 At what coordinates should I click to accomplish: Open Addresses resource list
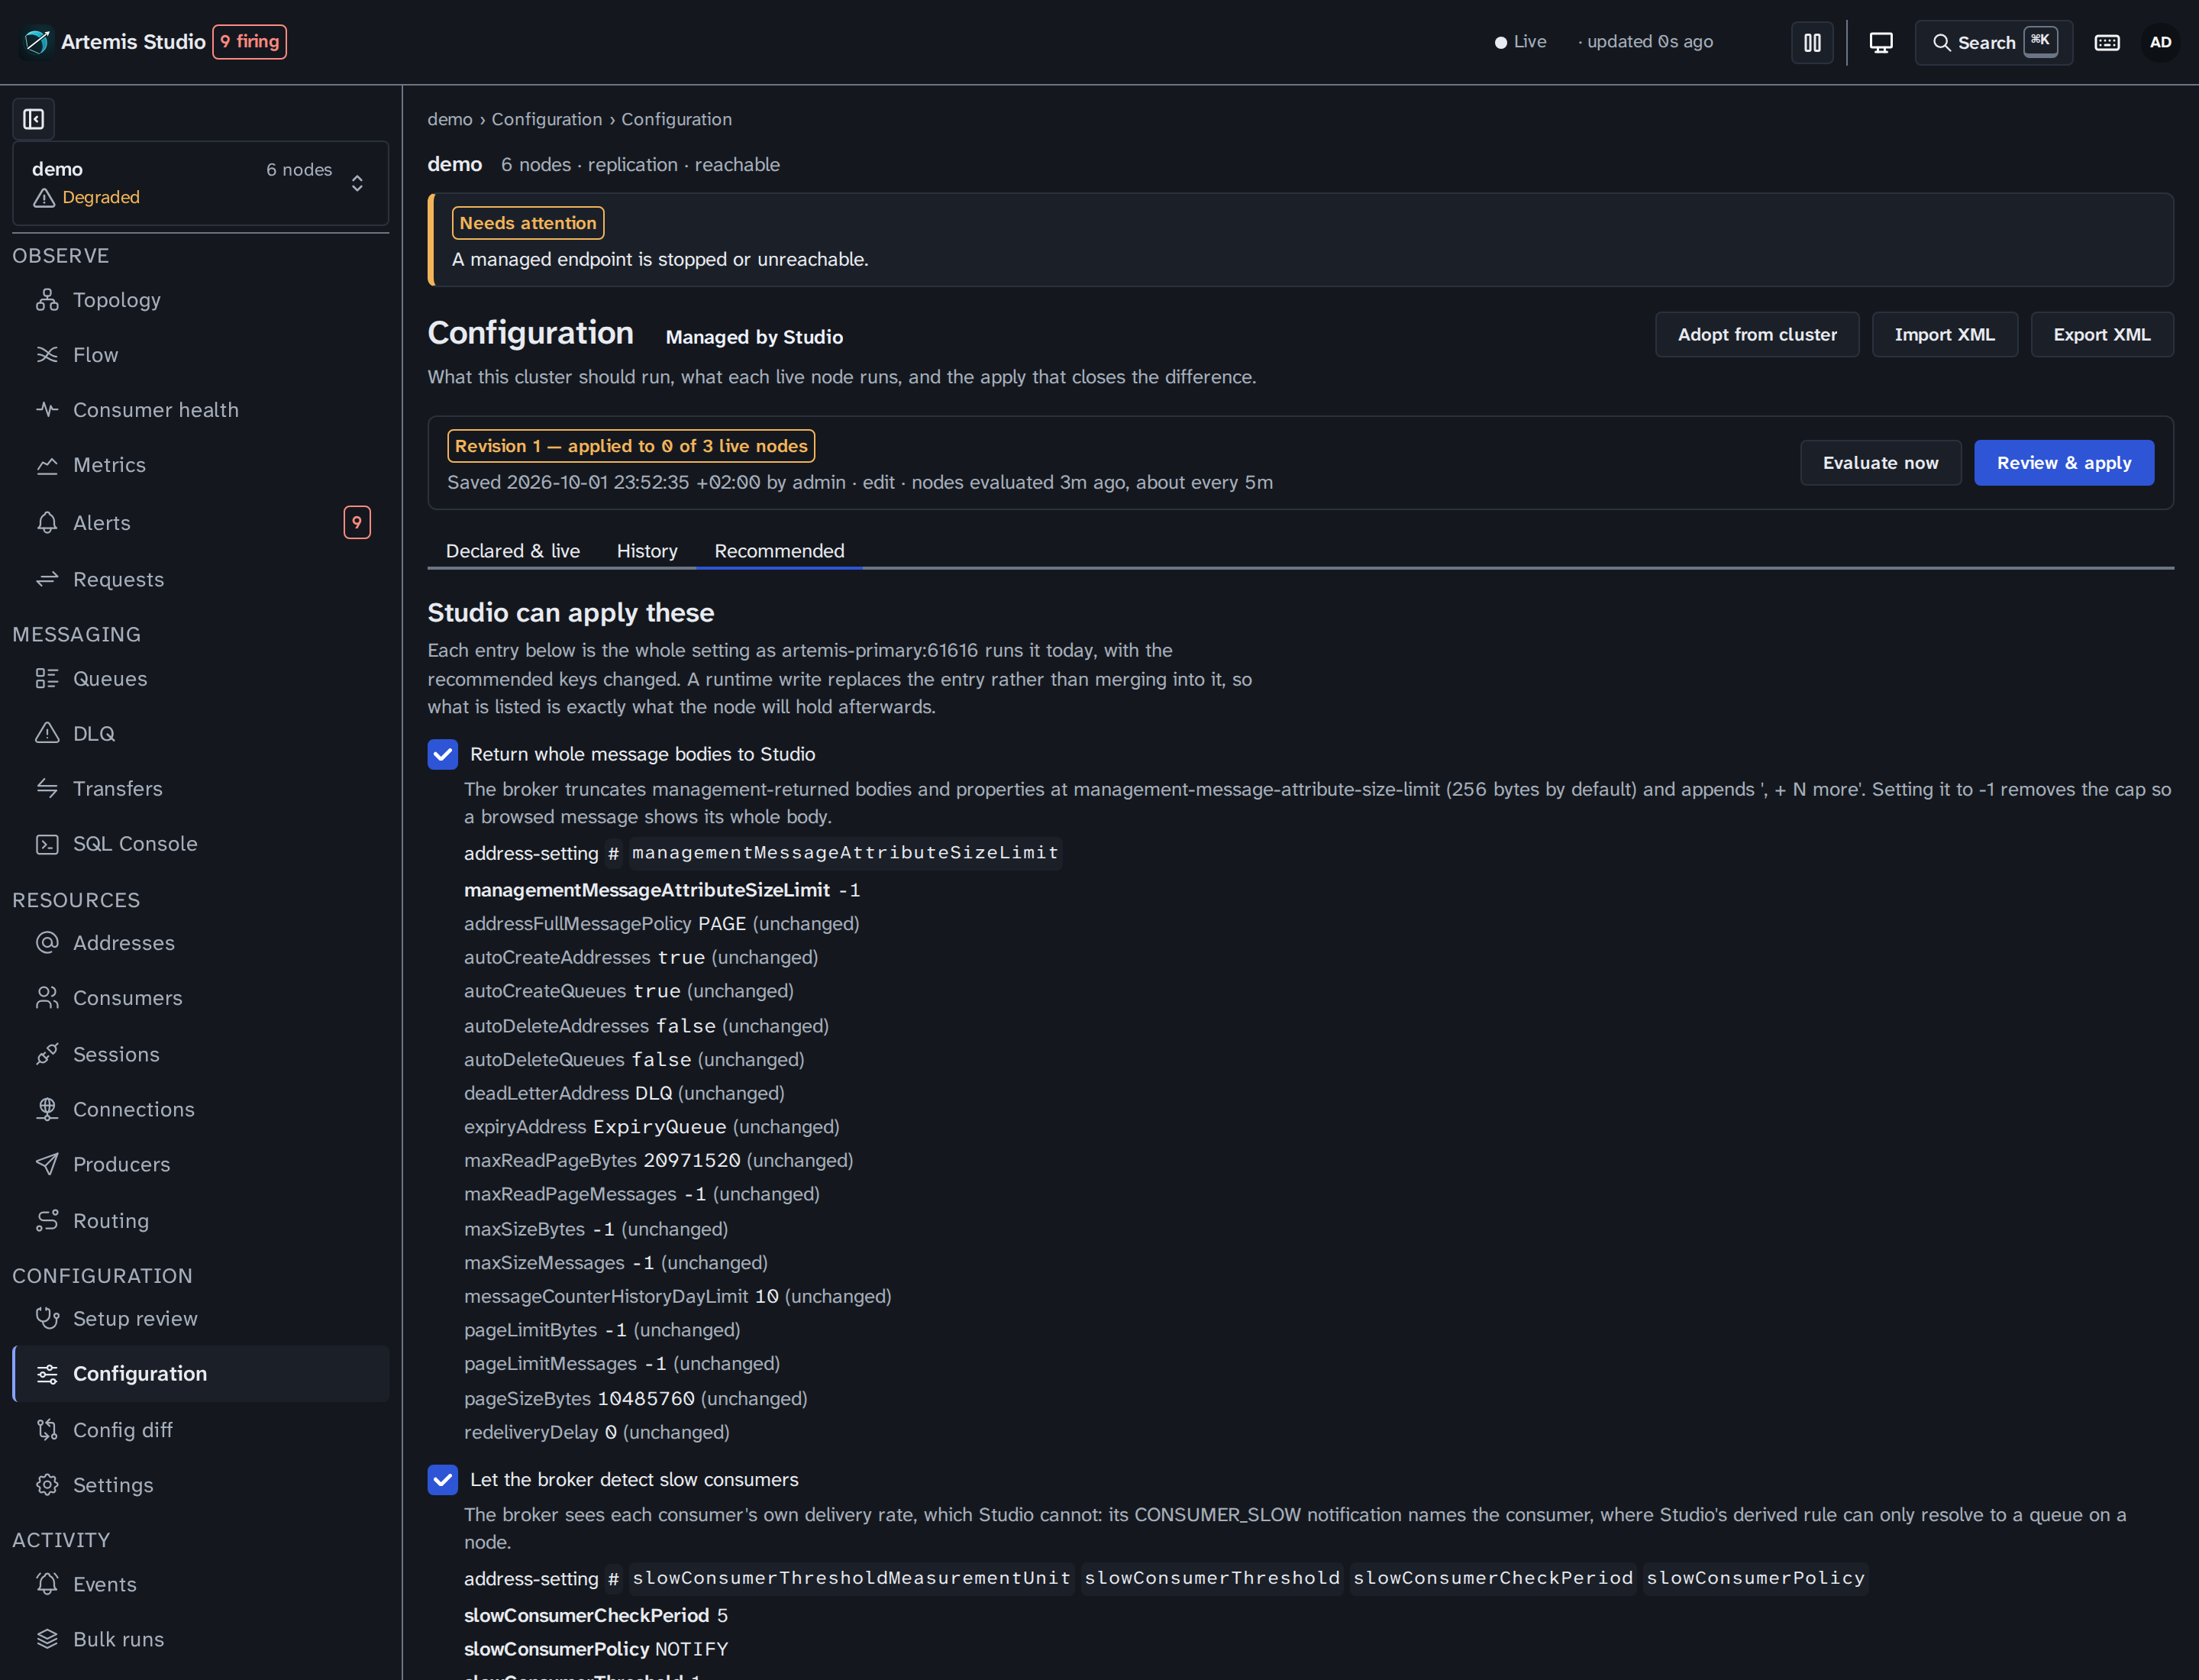click(x=200, y=943)
